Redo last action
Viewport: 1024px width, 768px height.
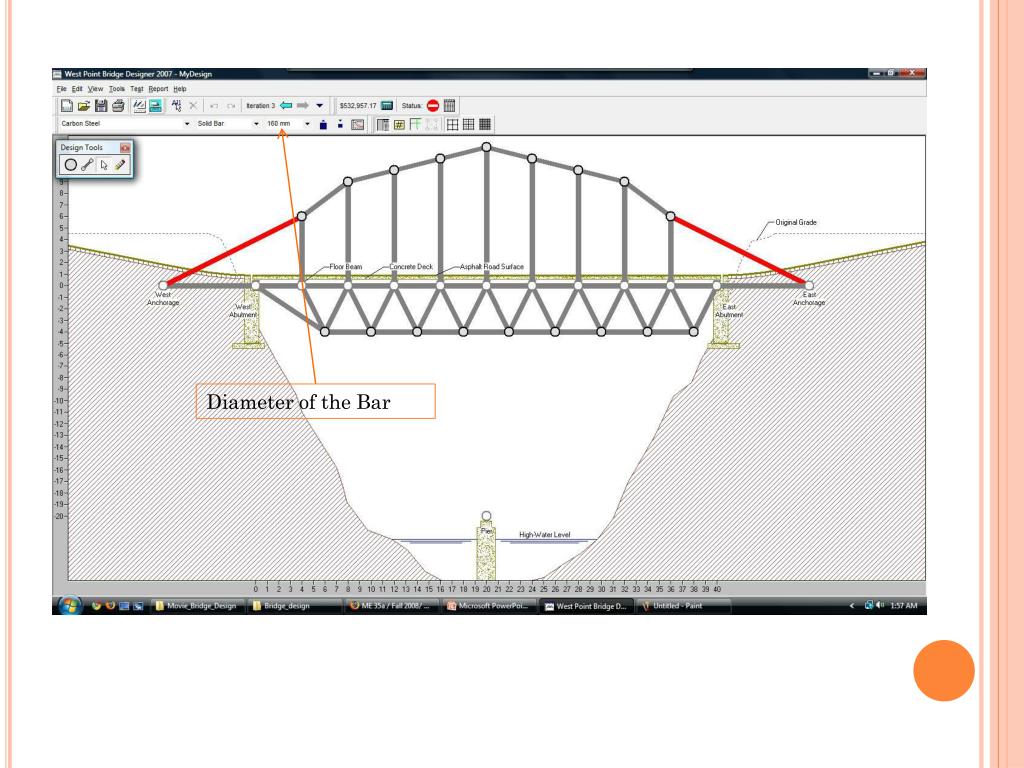[x=231, y=106]
